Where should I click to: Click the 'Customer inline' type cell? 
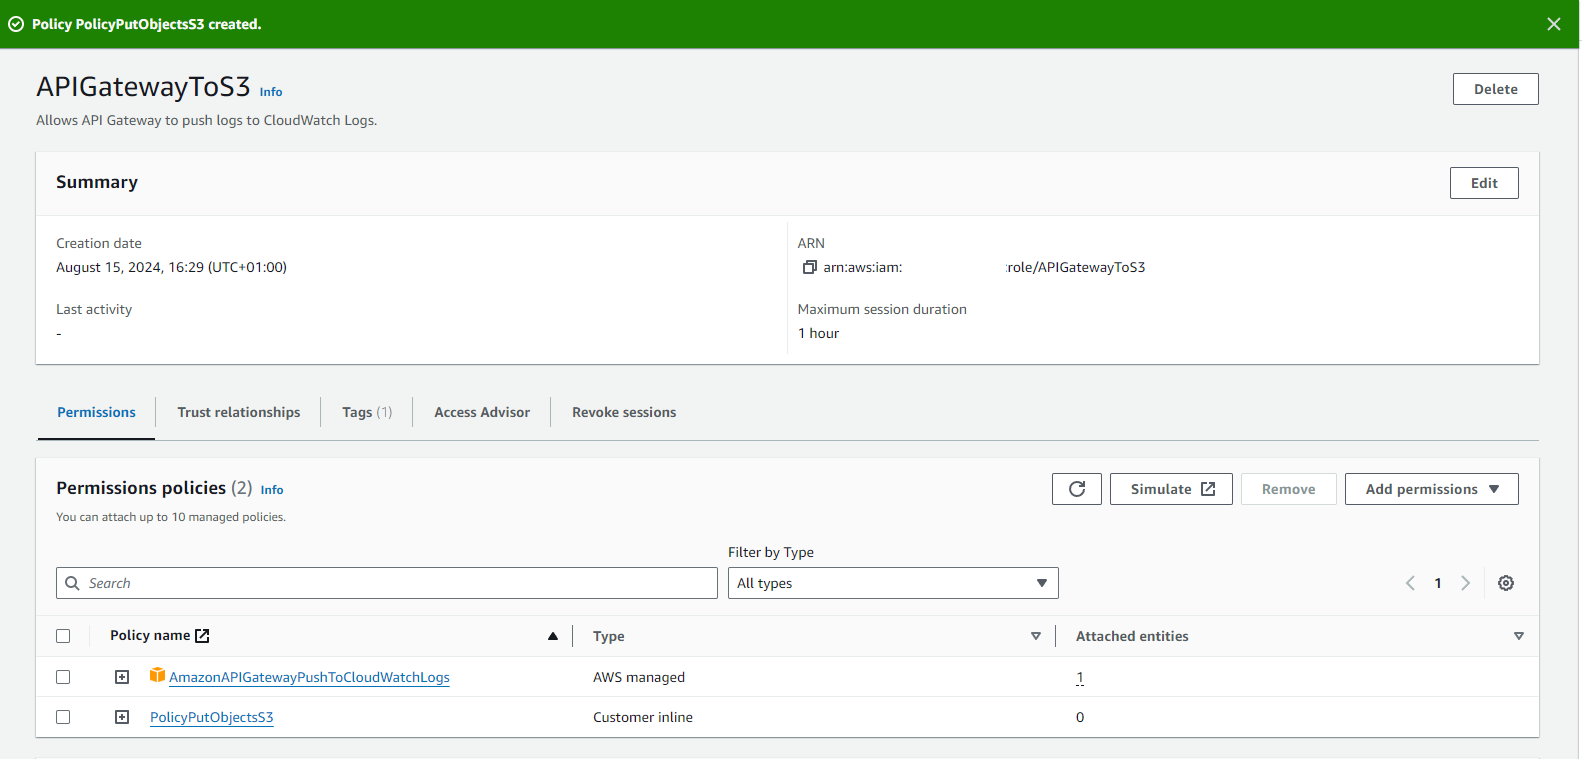(x=643, y=717)
